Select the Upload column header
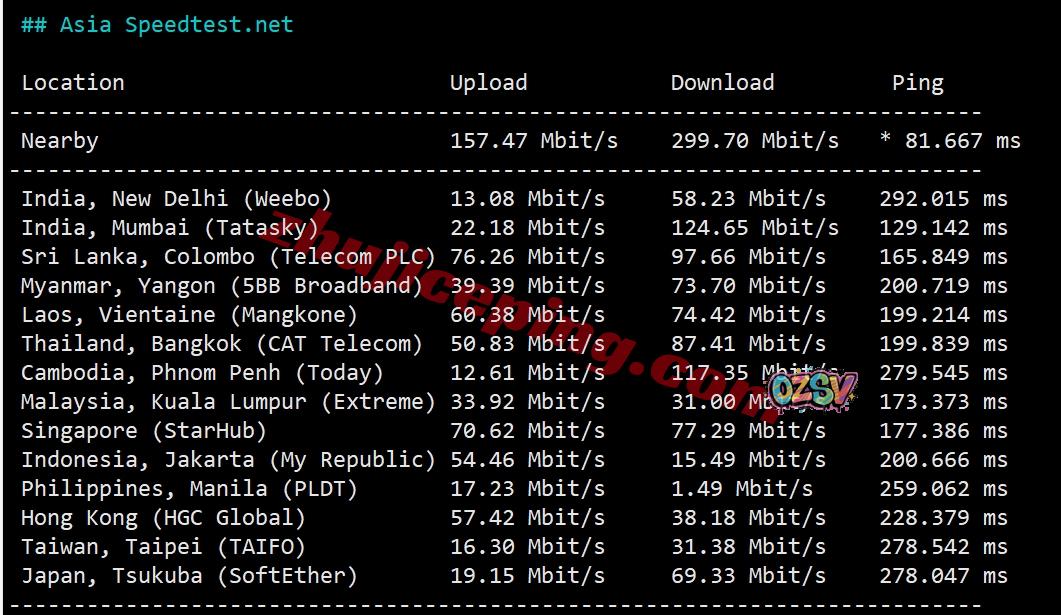Viewport: 1061px width, 615px height. click(x=489, y=83)
